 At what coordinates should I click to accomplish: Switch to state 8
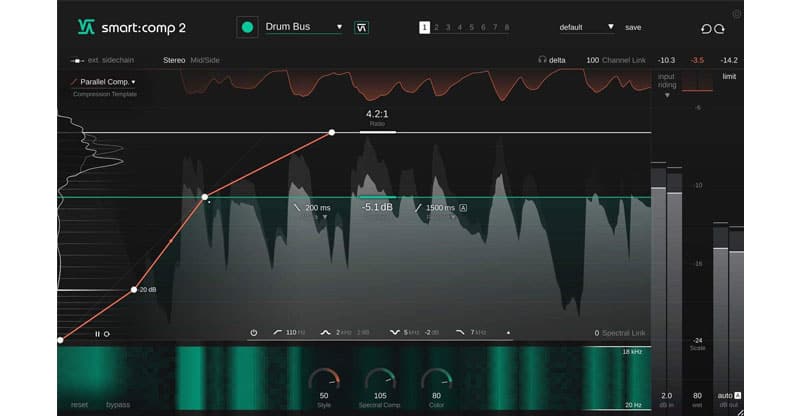tap(507, 28)
